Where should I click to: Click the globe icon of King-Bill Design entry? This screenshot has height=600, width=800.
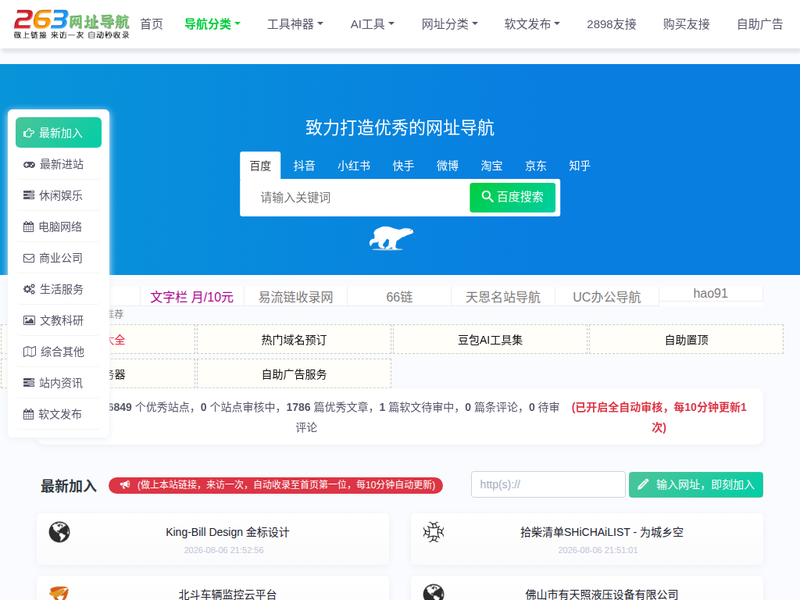coord(59,532)
